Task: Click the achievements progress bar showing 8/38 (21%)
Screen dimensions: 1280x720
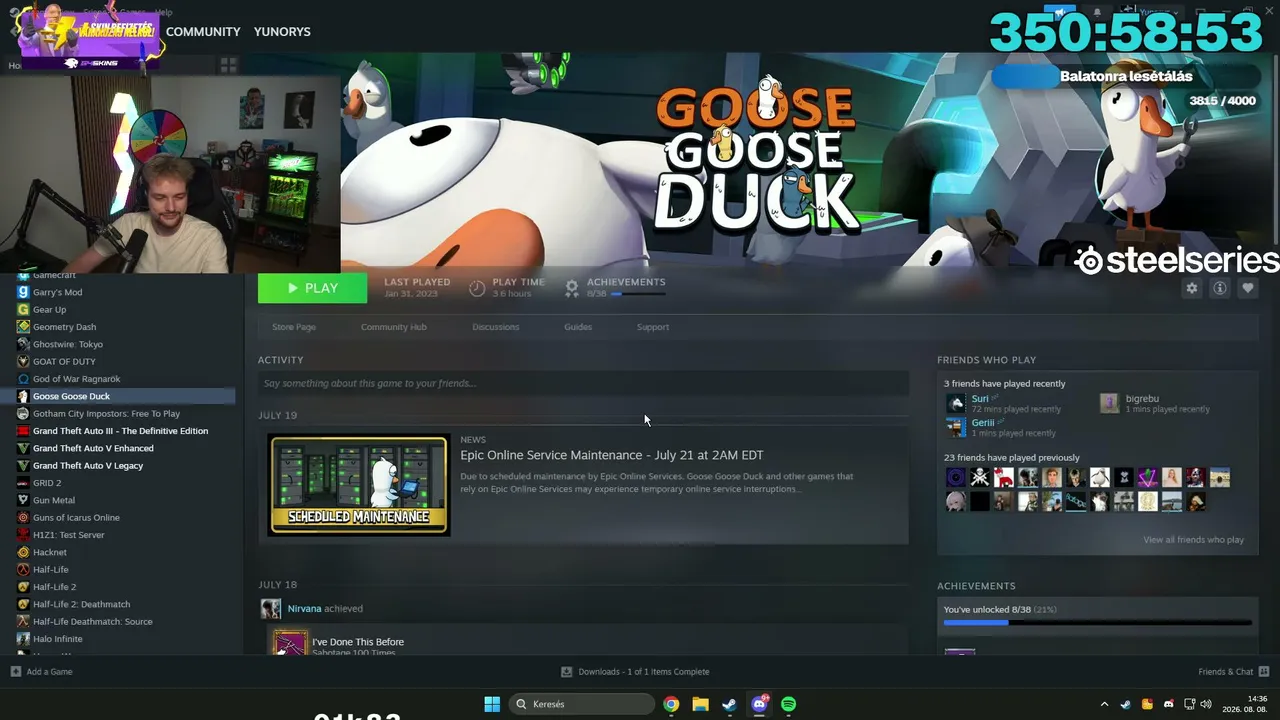Action: [x=1097, y=623]
